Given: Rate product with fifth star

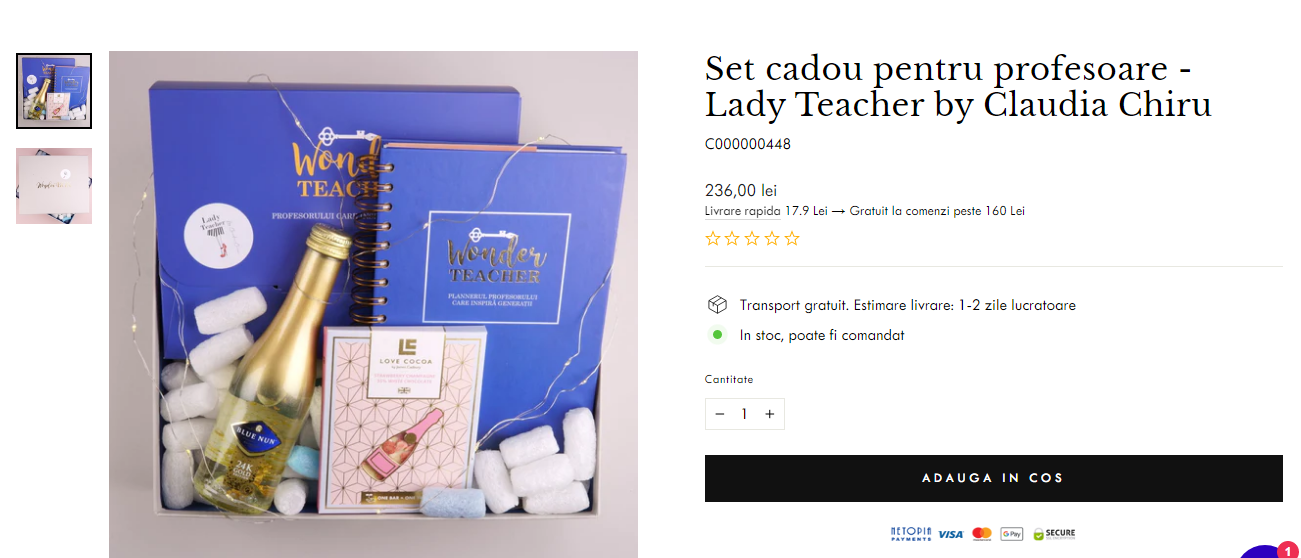Looking at the screenshot, I should (792, 238).
